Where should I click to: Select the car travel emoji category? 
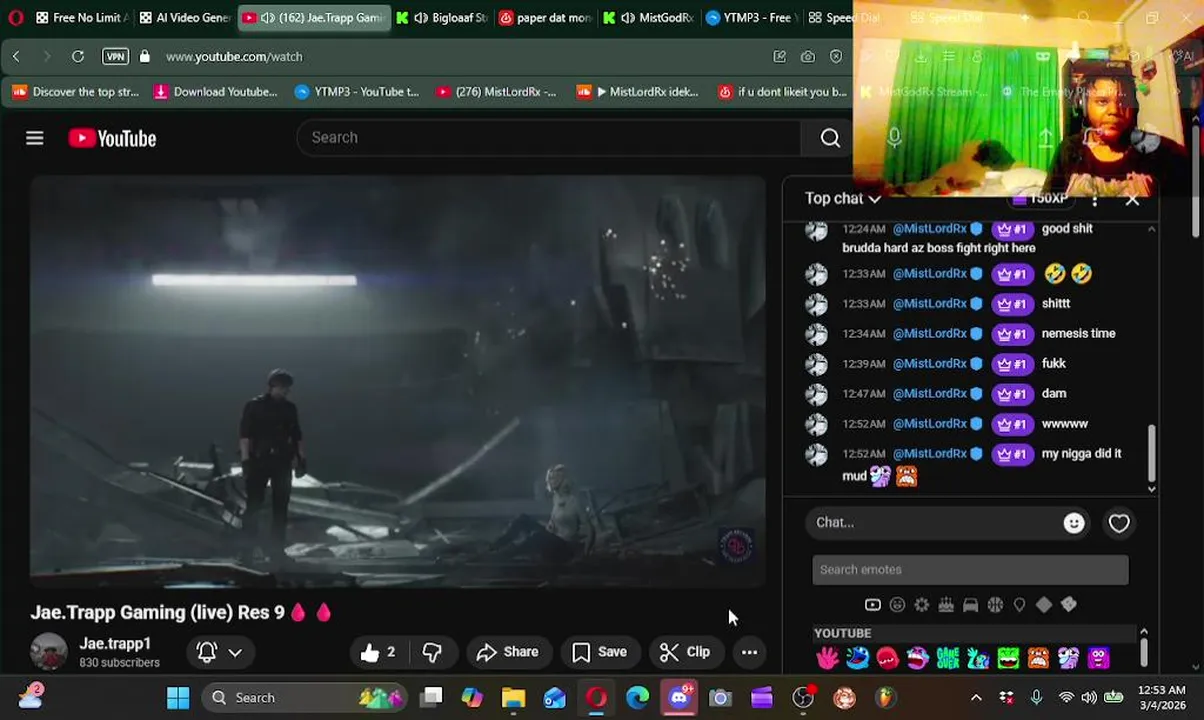click(x=970, y=605)
